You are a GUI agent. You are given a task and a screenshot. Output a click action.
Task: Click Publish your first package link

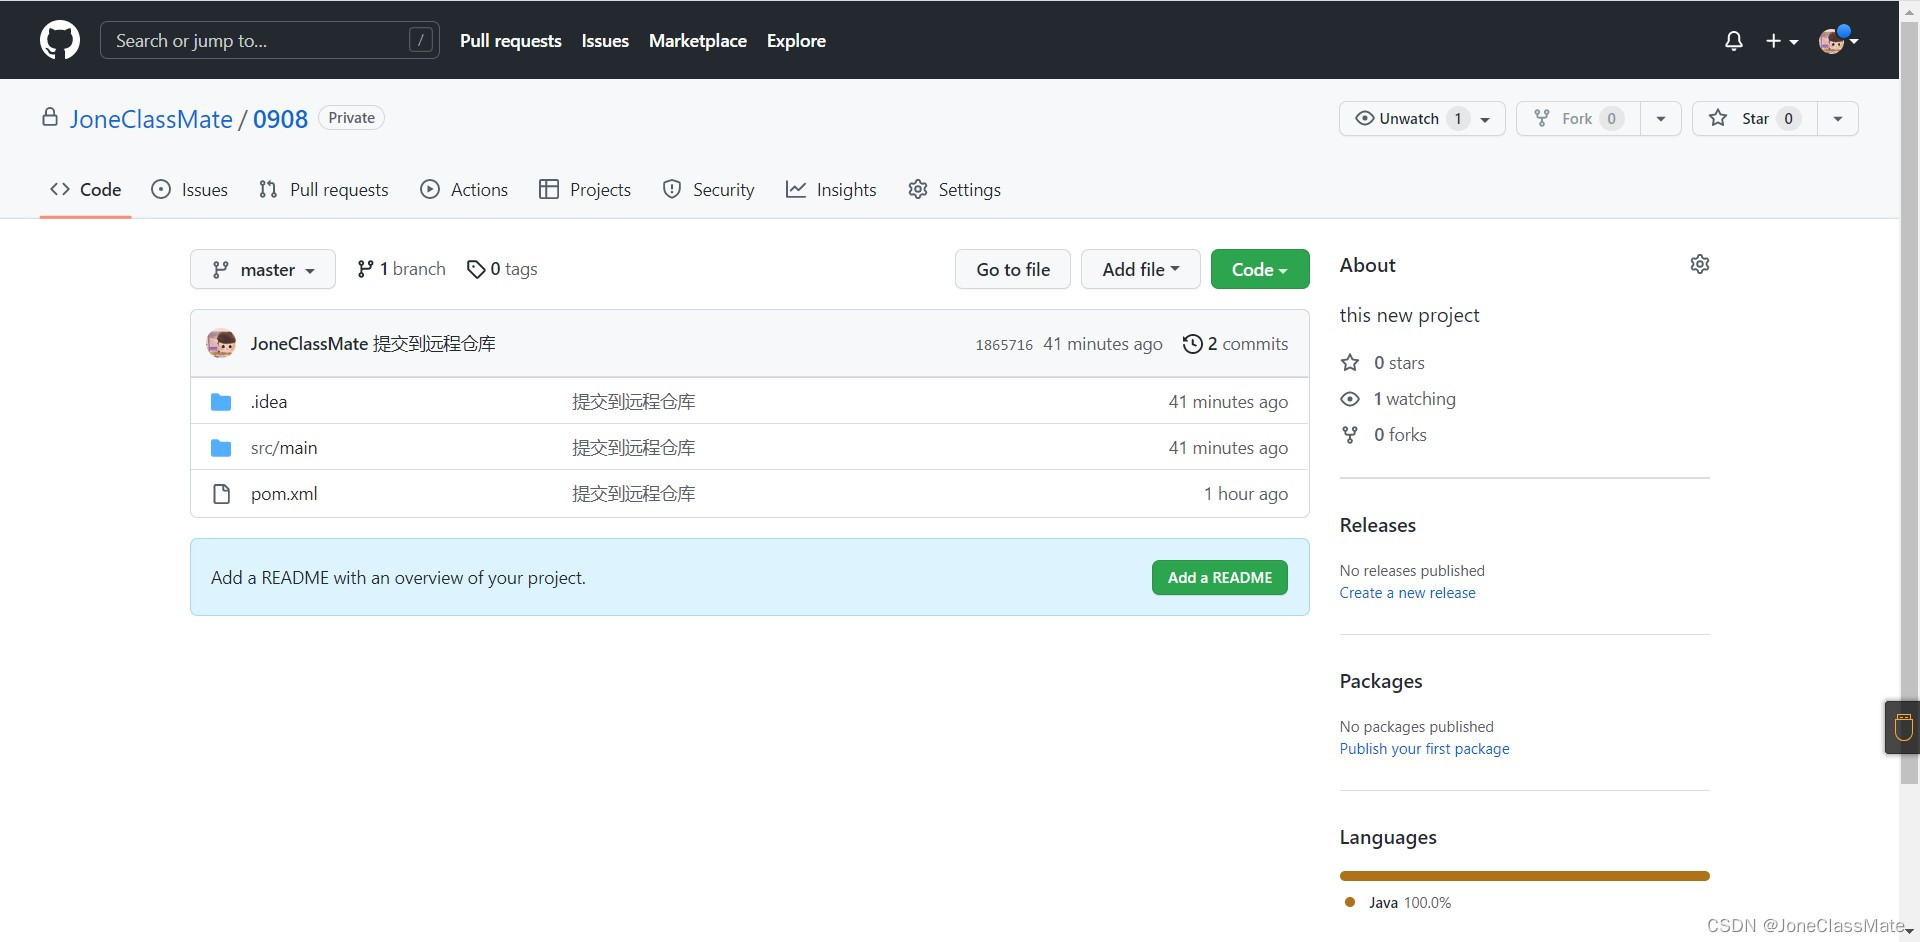pos(1424,749)
